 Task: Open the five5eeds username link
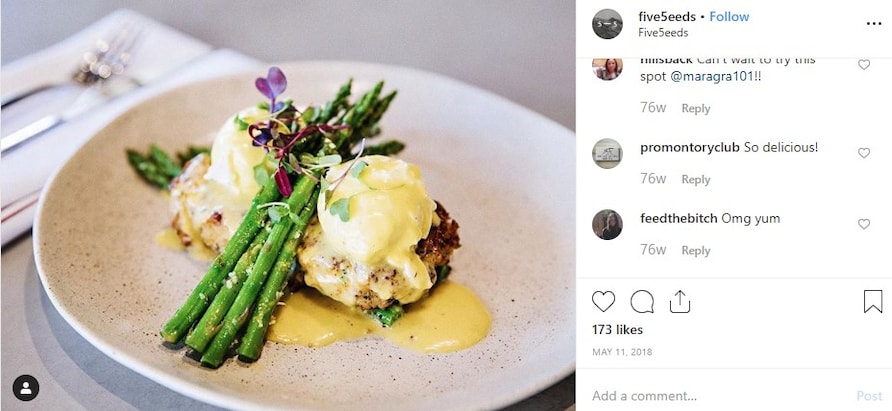[667, 17]
